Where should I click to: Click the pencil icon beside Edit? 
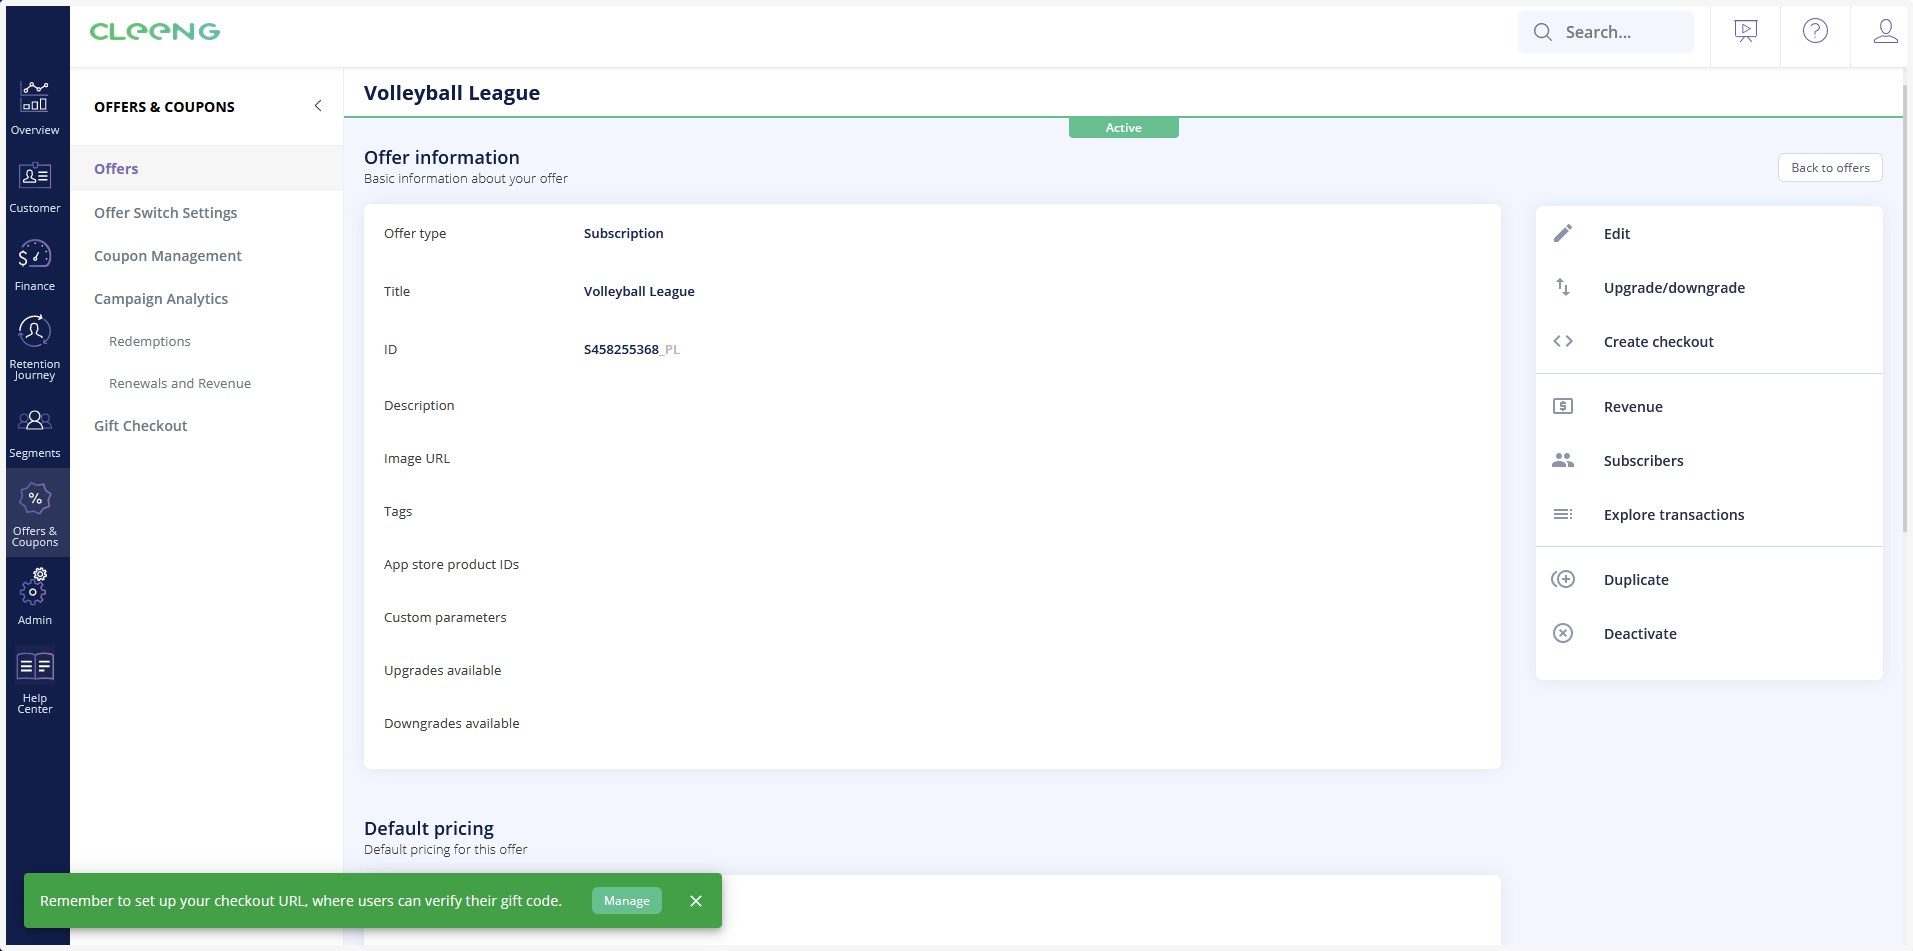[x=1563, y=233]
